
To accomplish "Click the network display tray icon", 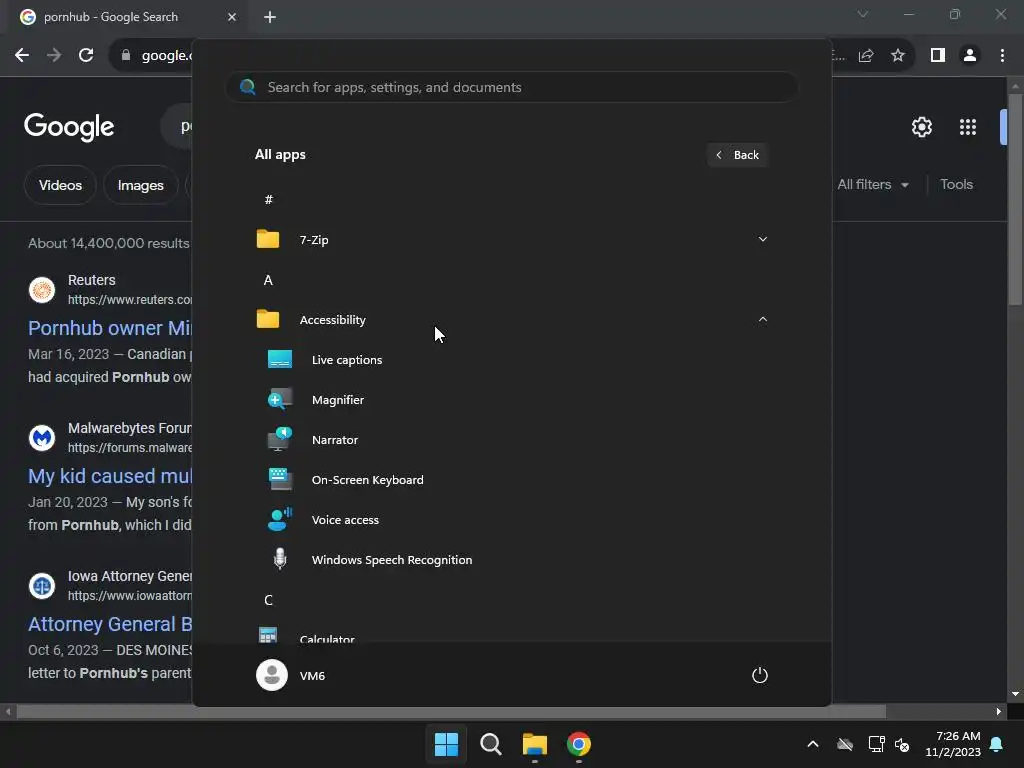I will pos(876,744).
